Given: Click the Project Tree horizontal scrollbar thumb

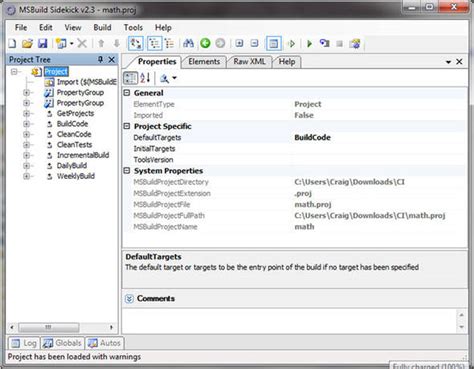Looking at the screenshot, I should tap(49, 327).
